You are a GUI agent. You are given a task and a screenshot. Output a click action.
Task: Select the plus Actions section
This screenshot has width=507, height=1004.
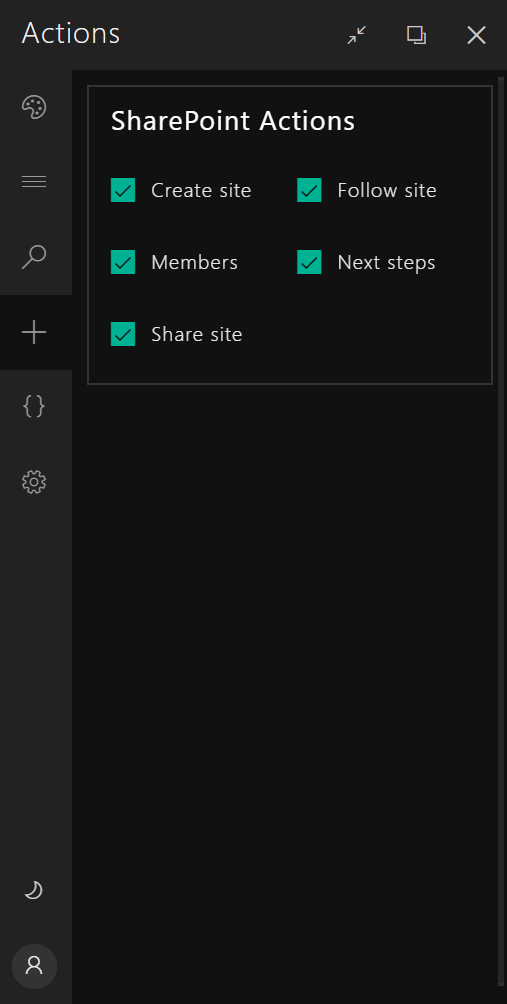tap(34, 332)
